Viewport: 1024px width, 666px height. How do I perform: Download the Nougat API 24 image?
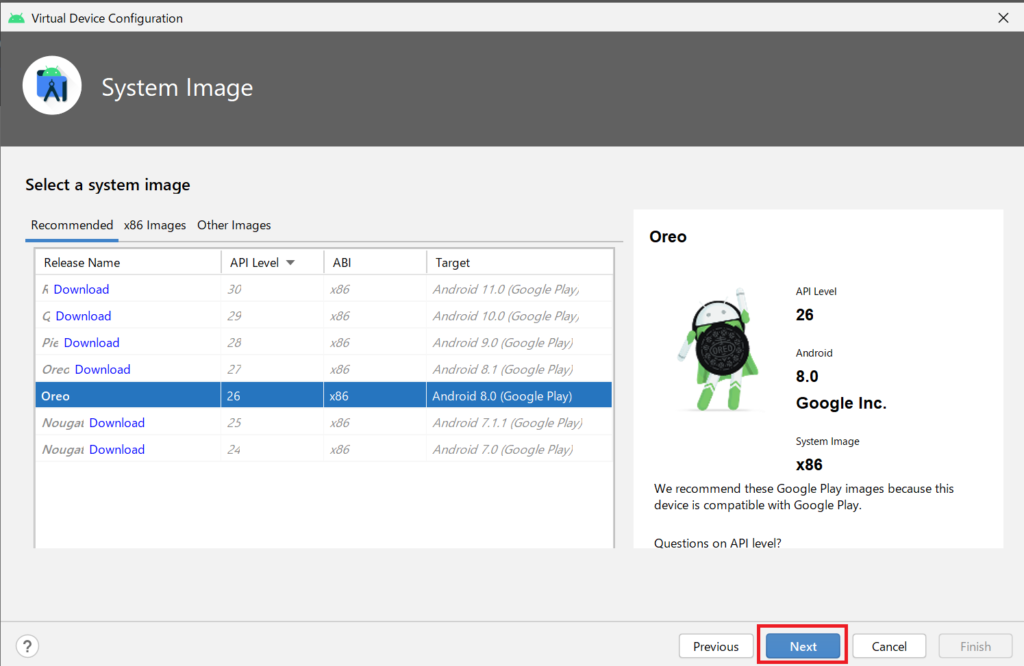point(117,450)
